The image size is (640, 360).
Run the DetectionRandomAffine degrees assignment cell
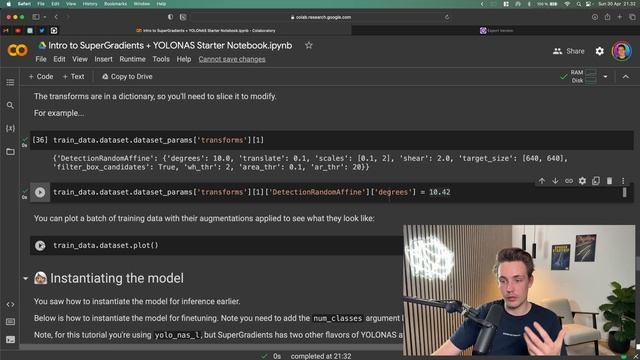click(x=40, y=192)
